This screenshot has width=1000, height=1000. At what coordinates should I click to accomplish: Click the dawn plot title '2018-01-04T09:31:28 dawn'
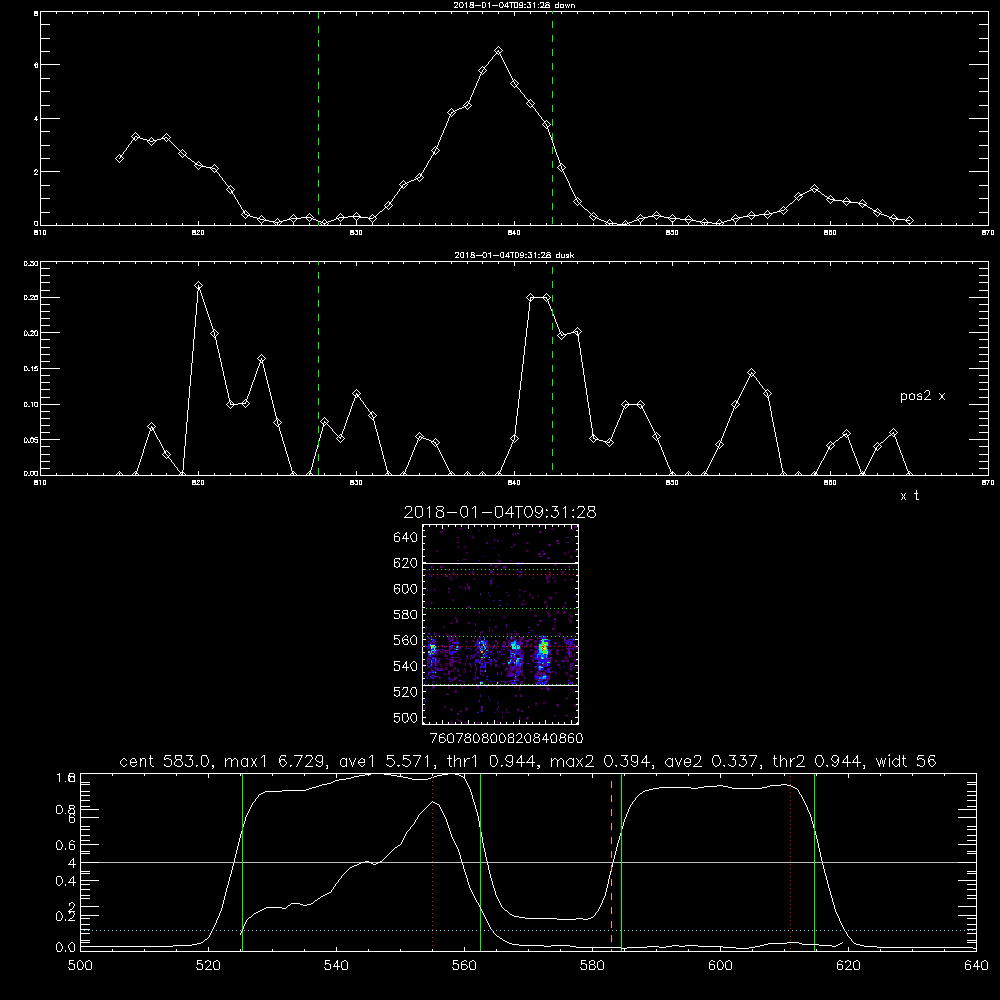click(x=514, y=5)
